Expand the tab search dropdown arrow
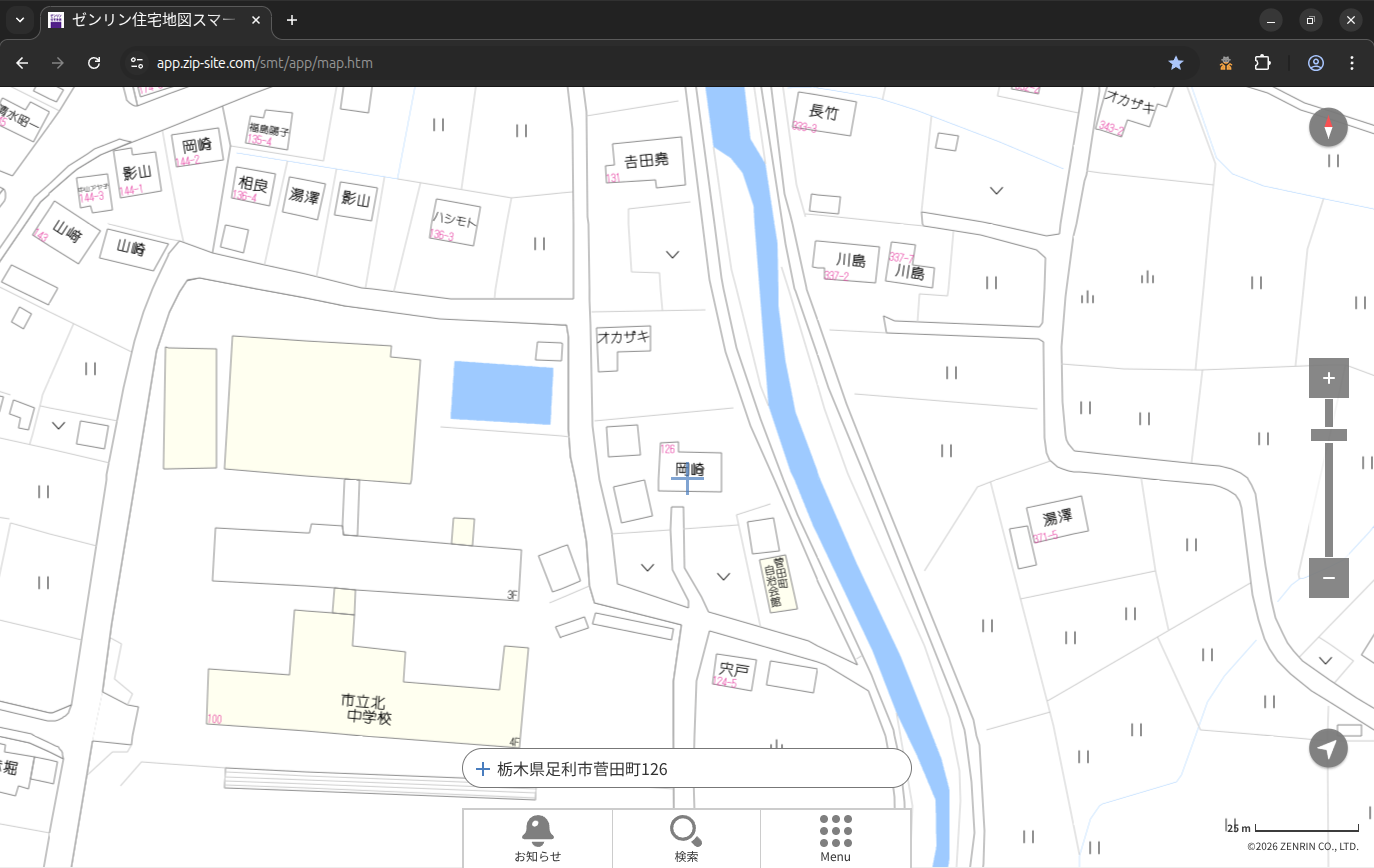The image size is (1374, 868). click(20, 20)
